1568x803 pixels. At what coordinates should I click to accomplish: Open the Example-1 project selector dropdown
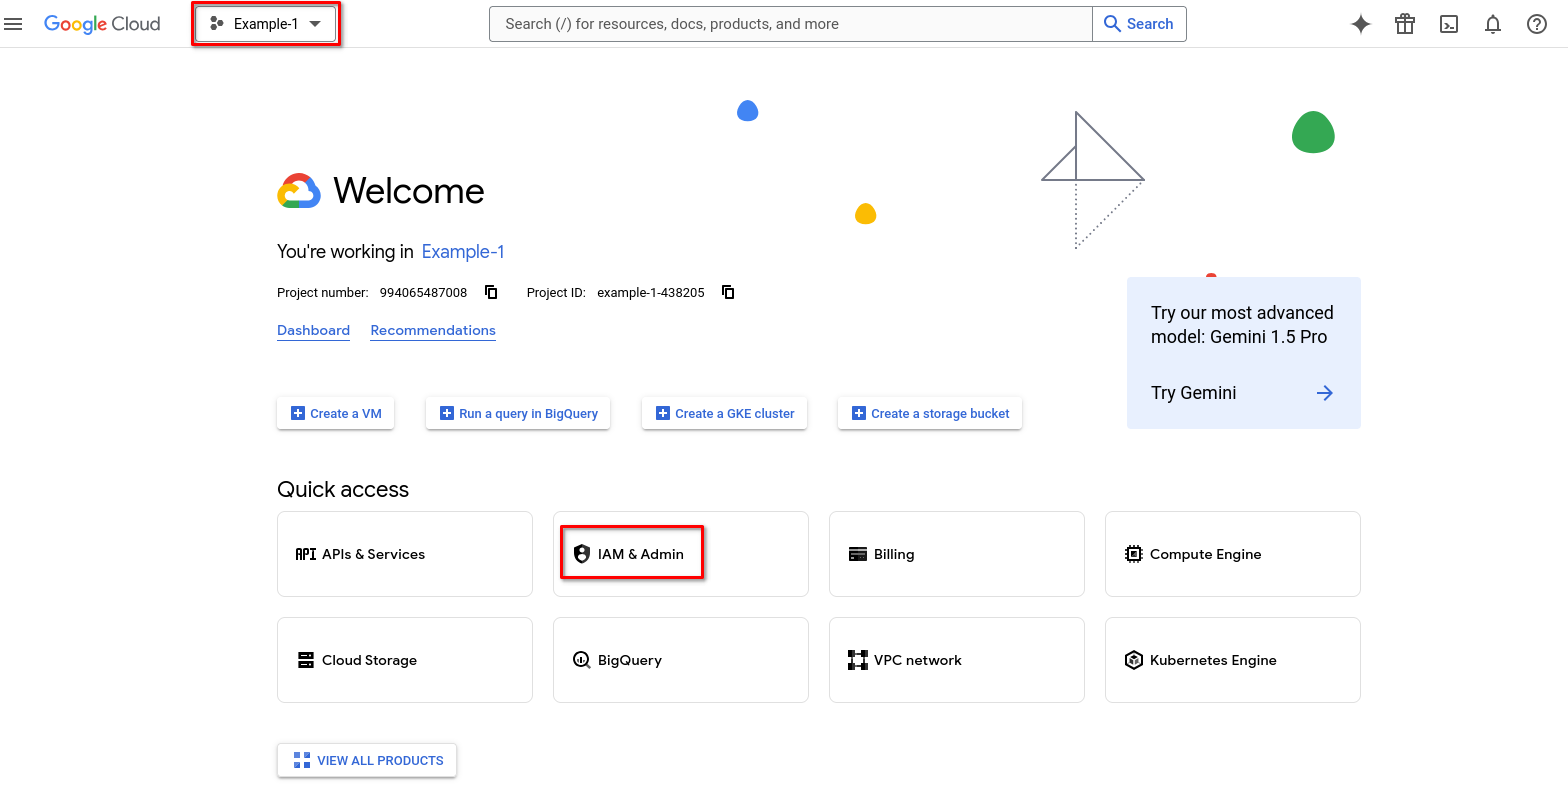pyautogui.click(x=265, y=24)
